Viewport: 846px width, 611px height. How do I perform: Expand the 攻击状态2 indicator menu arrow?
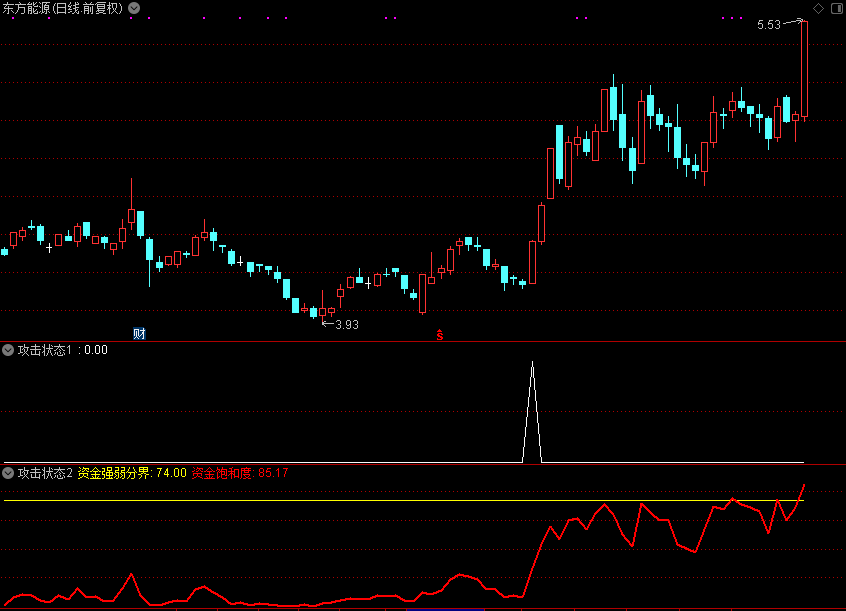coord(8,473)
